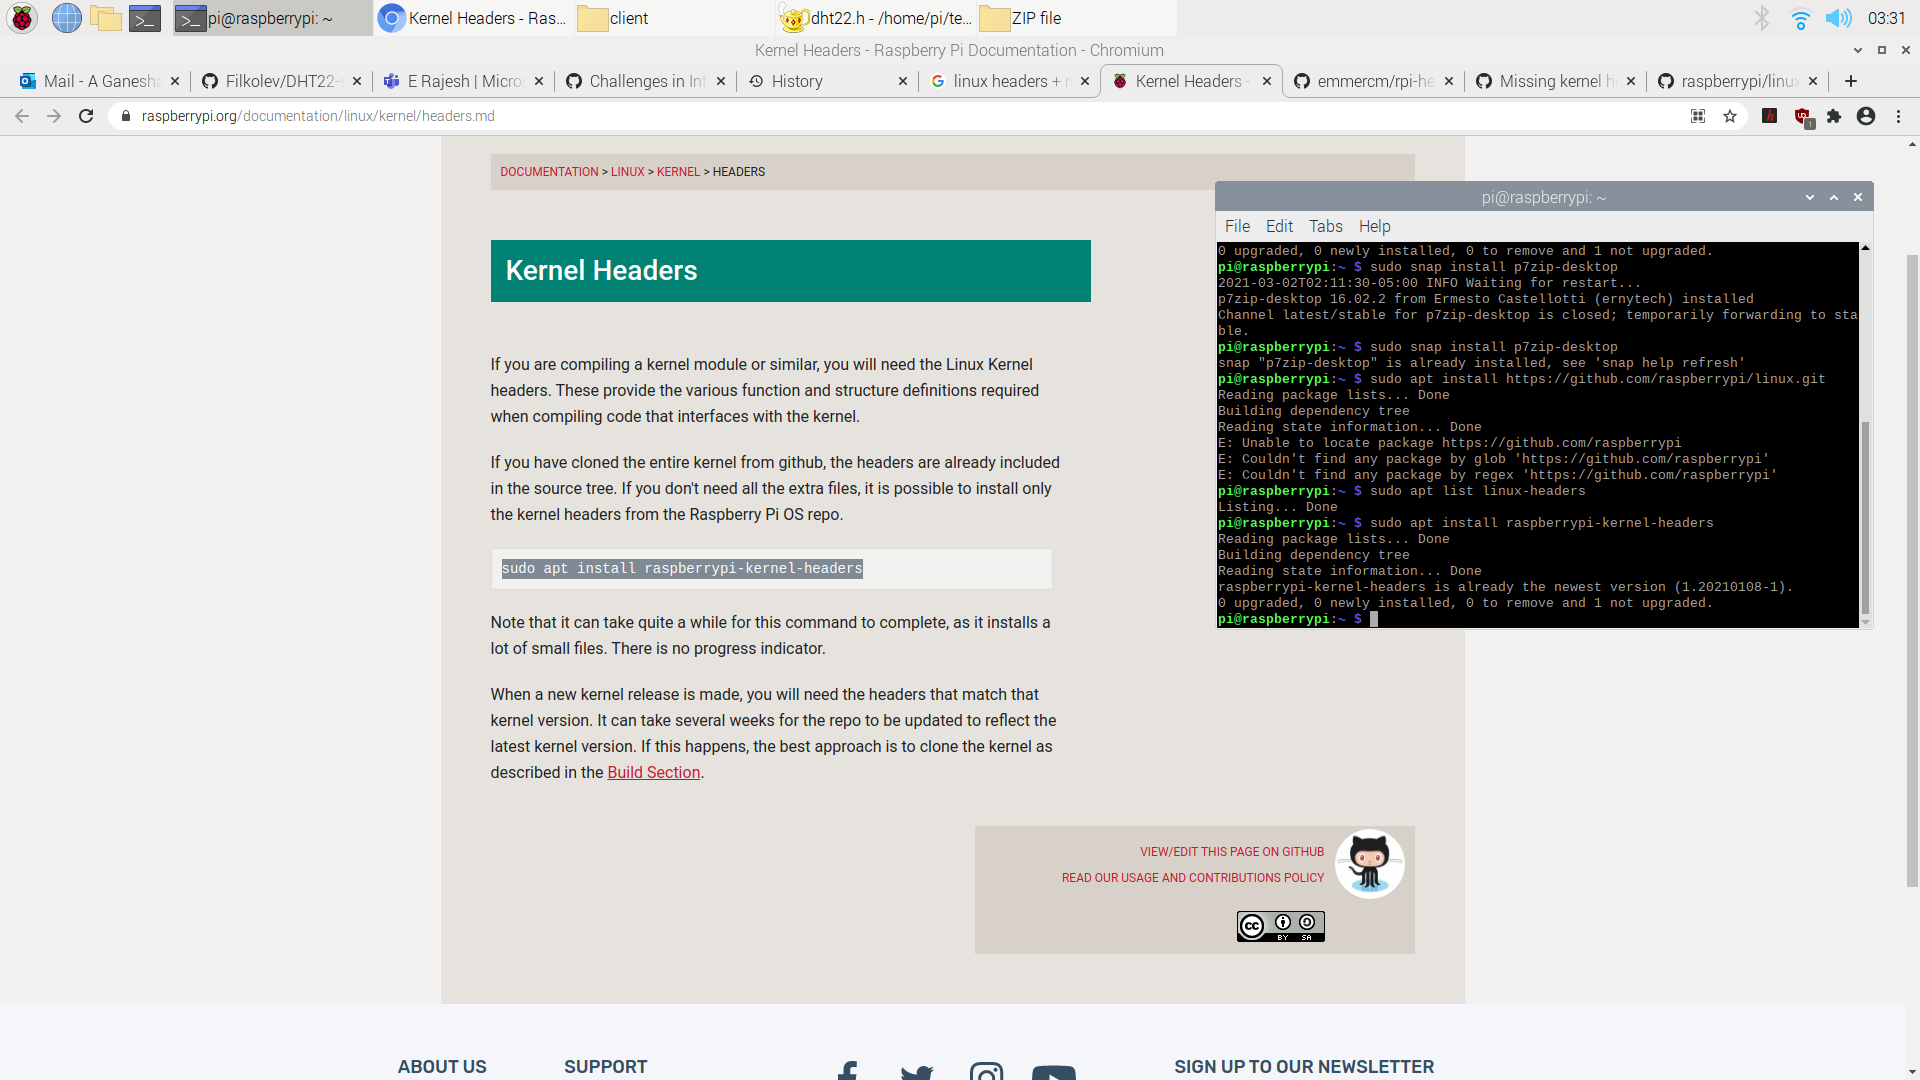1920x1080 pixels.
Task: Open the file manager from taskbar
Action: pyautogui.click(x=105, y=18)
